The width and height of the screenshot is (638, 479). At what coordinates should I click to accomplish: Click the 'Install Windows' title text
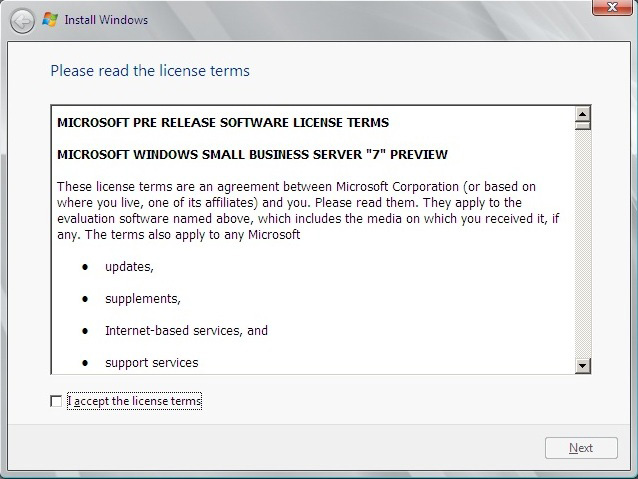click(x=106, y=20)
